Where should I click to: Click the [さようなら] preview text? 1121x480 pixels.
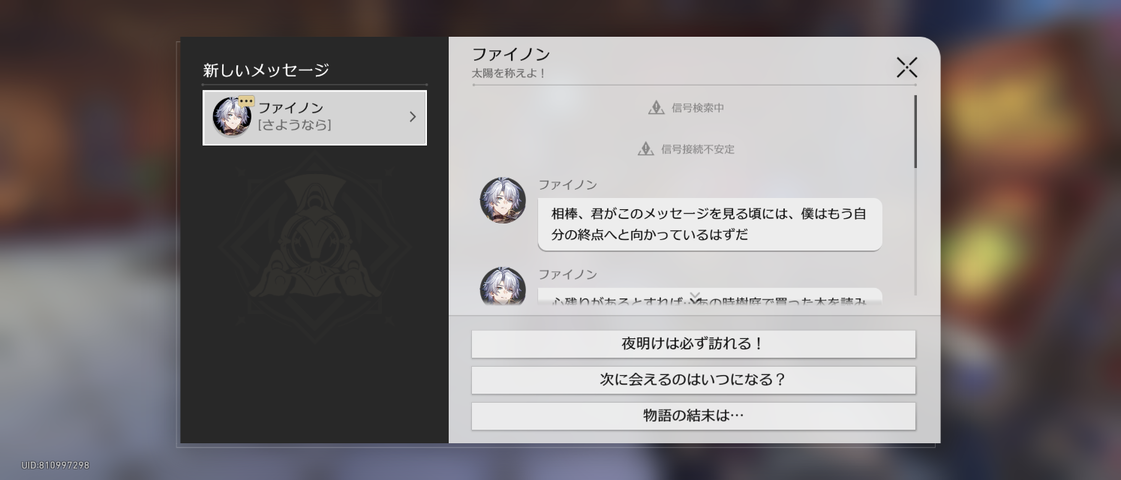[294, 125]
